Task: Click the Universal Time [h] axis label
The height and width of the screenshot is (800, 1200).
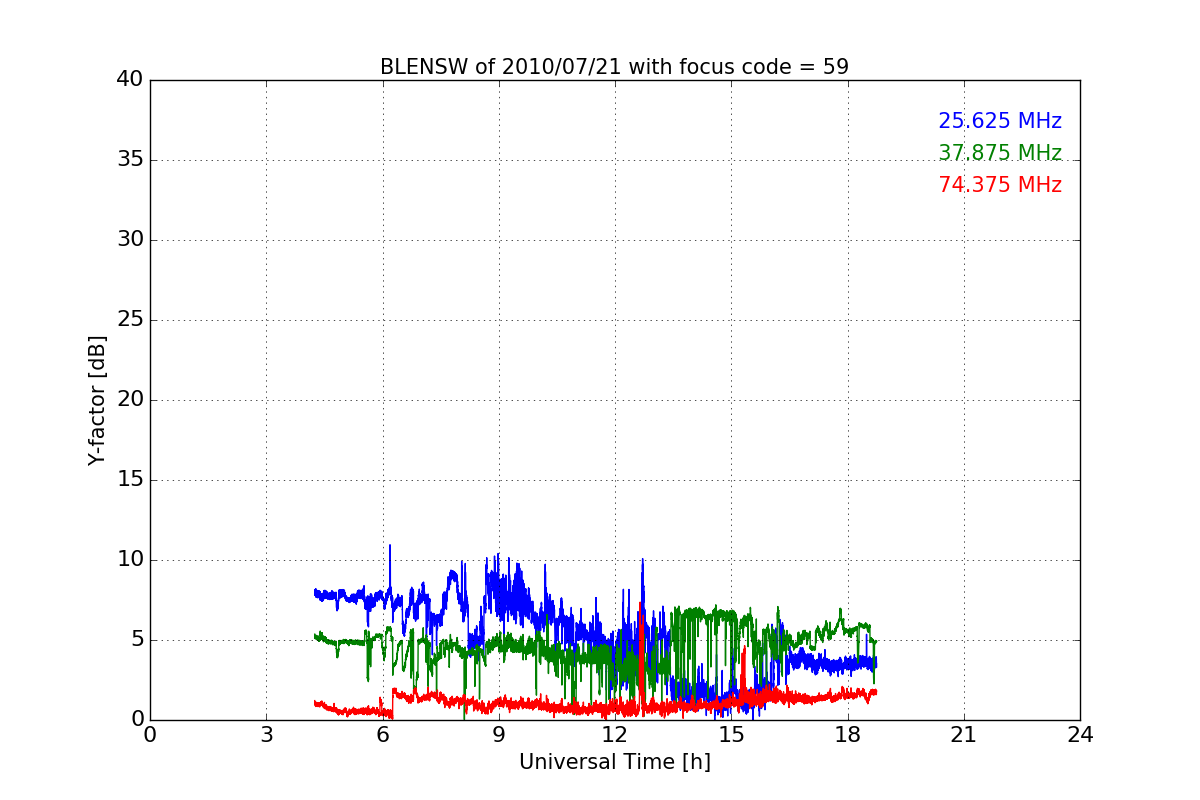Action: (615, 762)
